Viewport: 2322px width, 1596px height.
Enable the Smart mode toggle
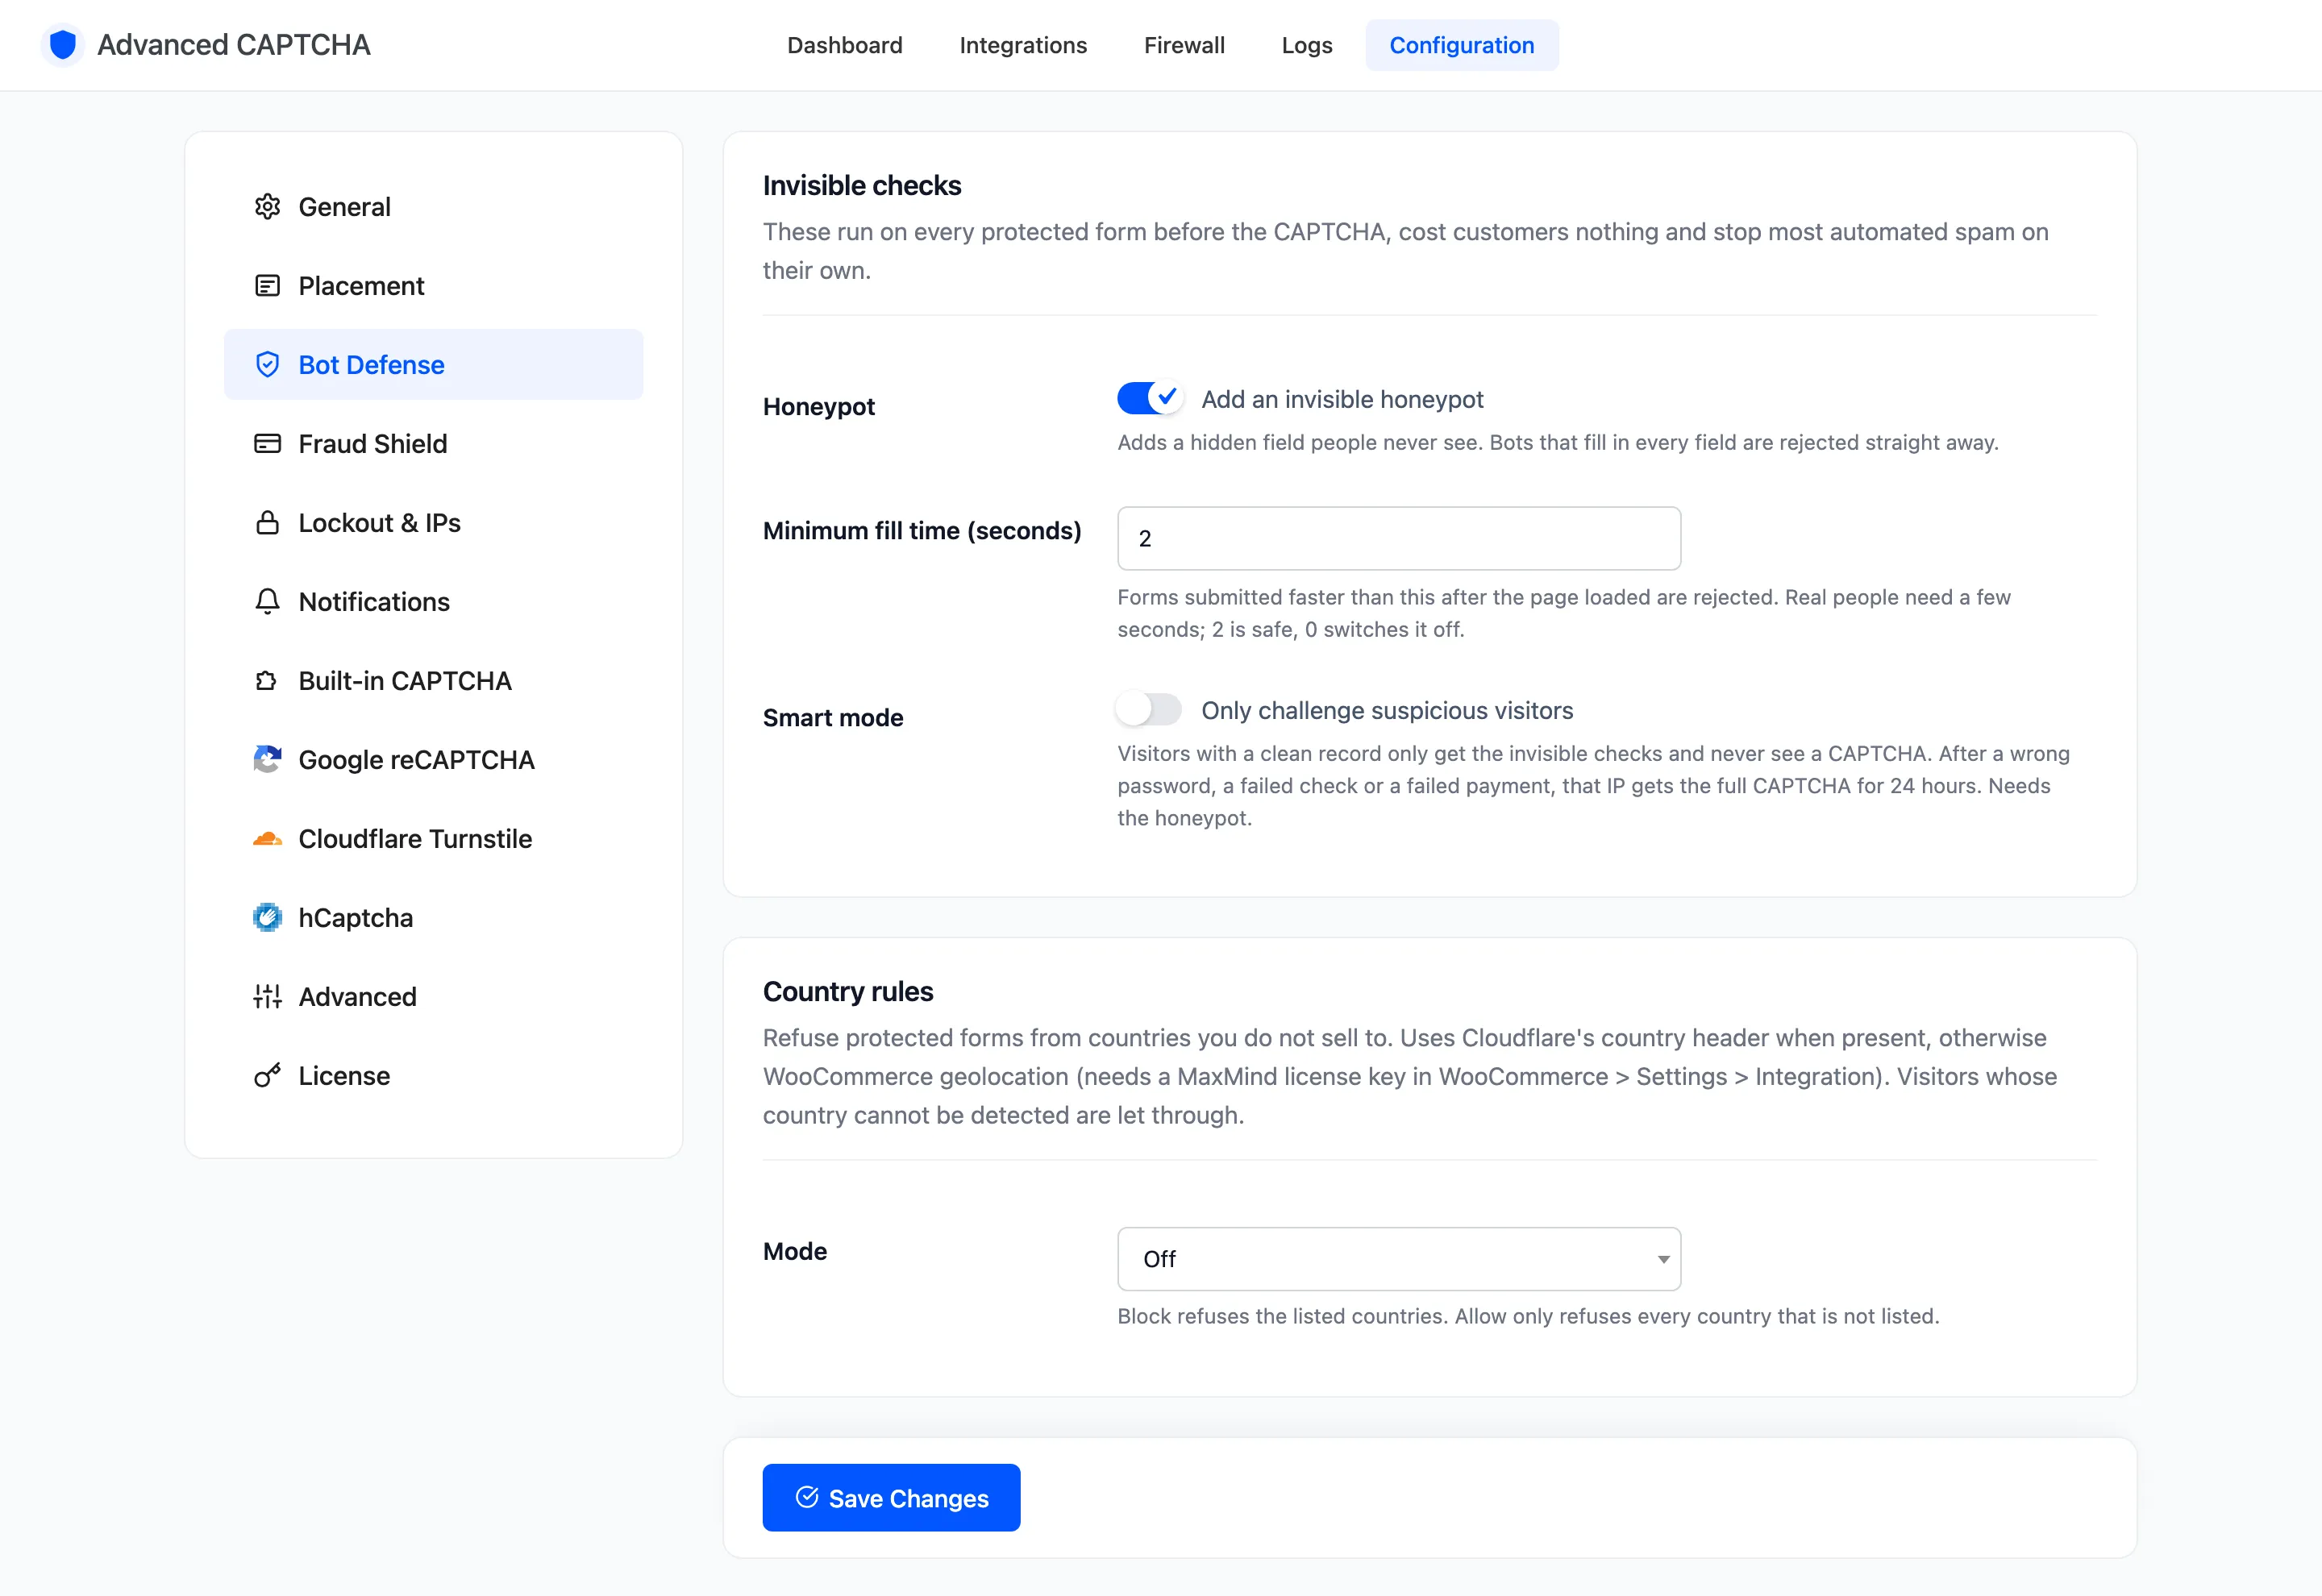pos(1150,709)
